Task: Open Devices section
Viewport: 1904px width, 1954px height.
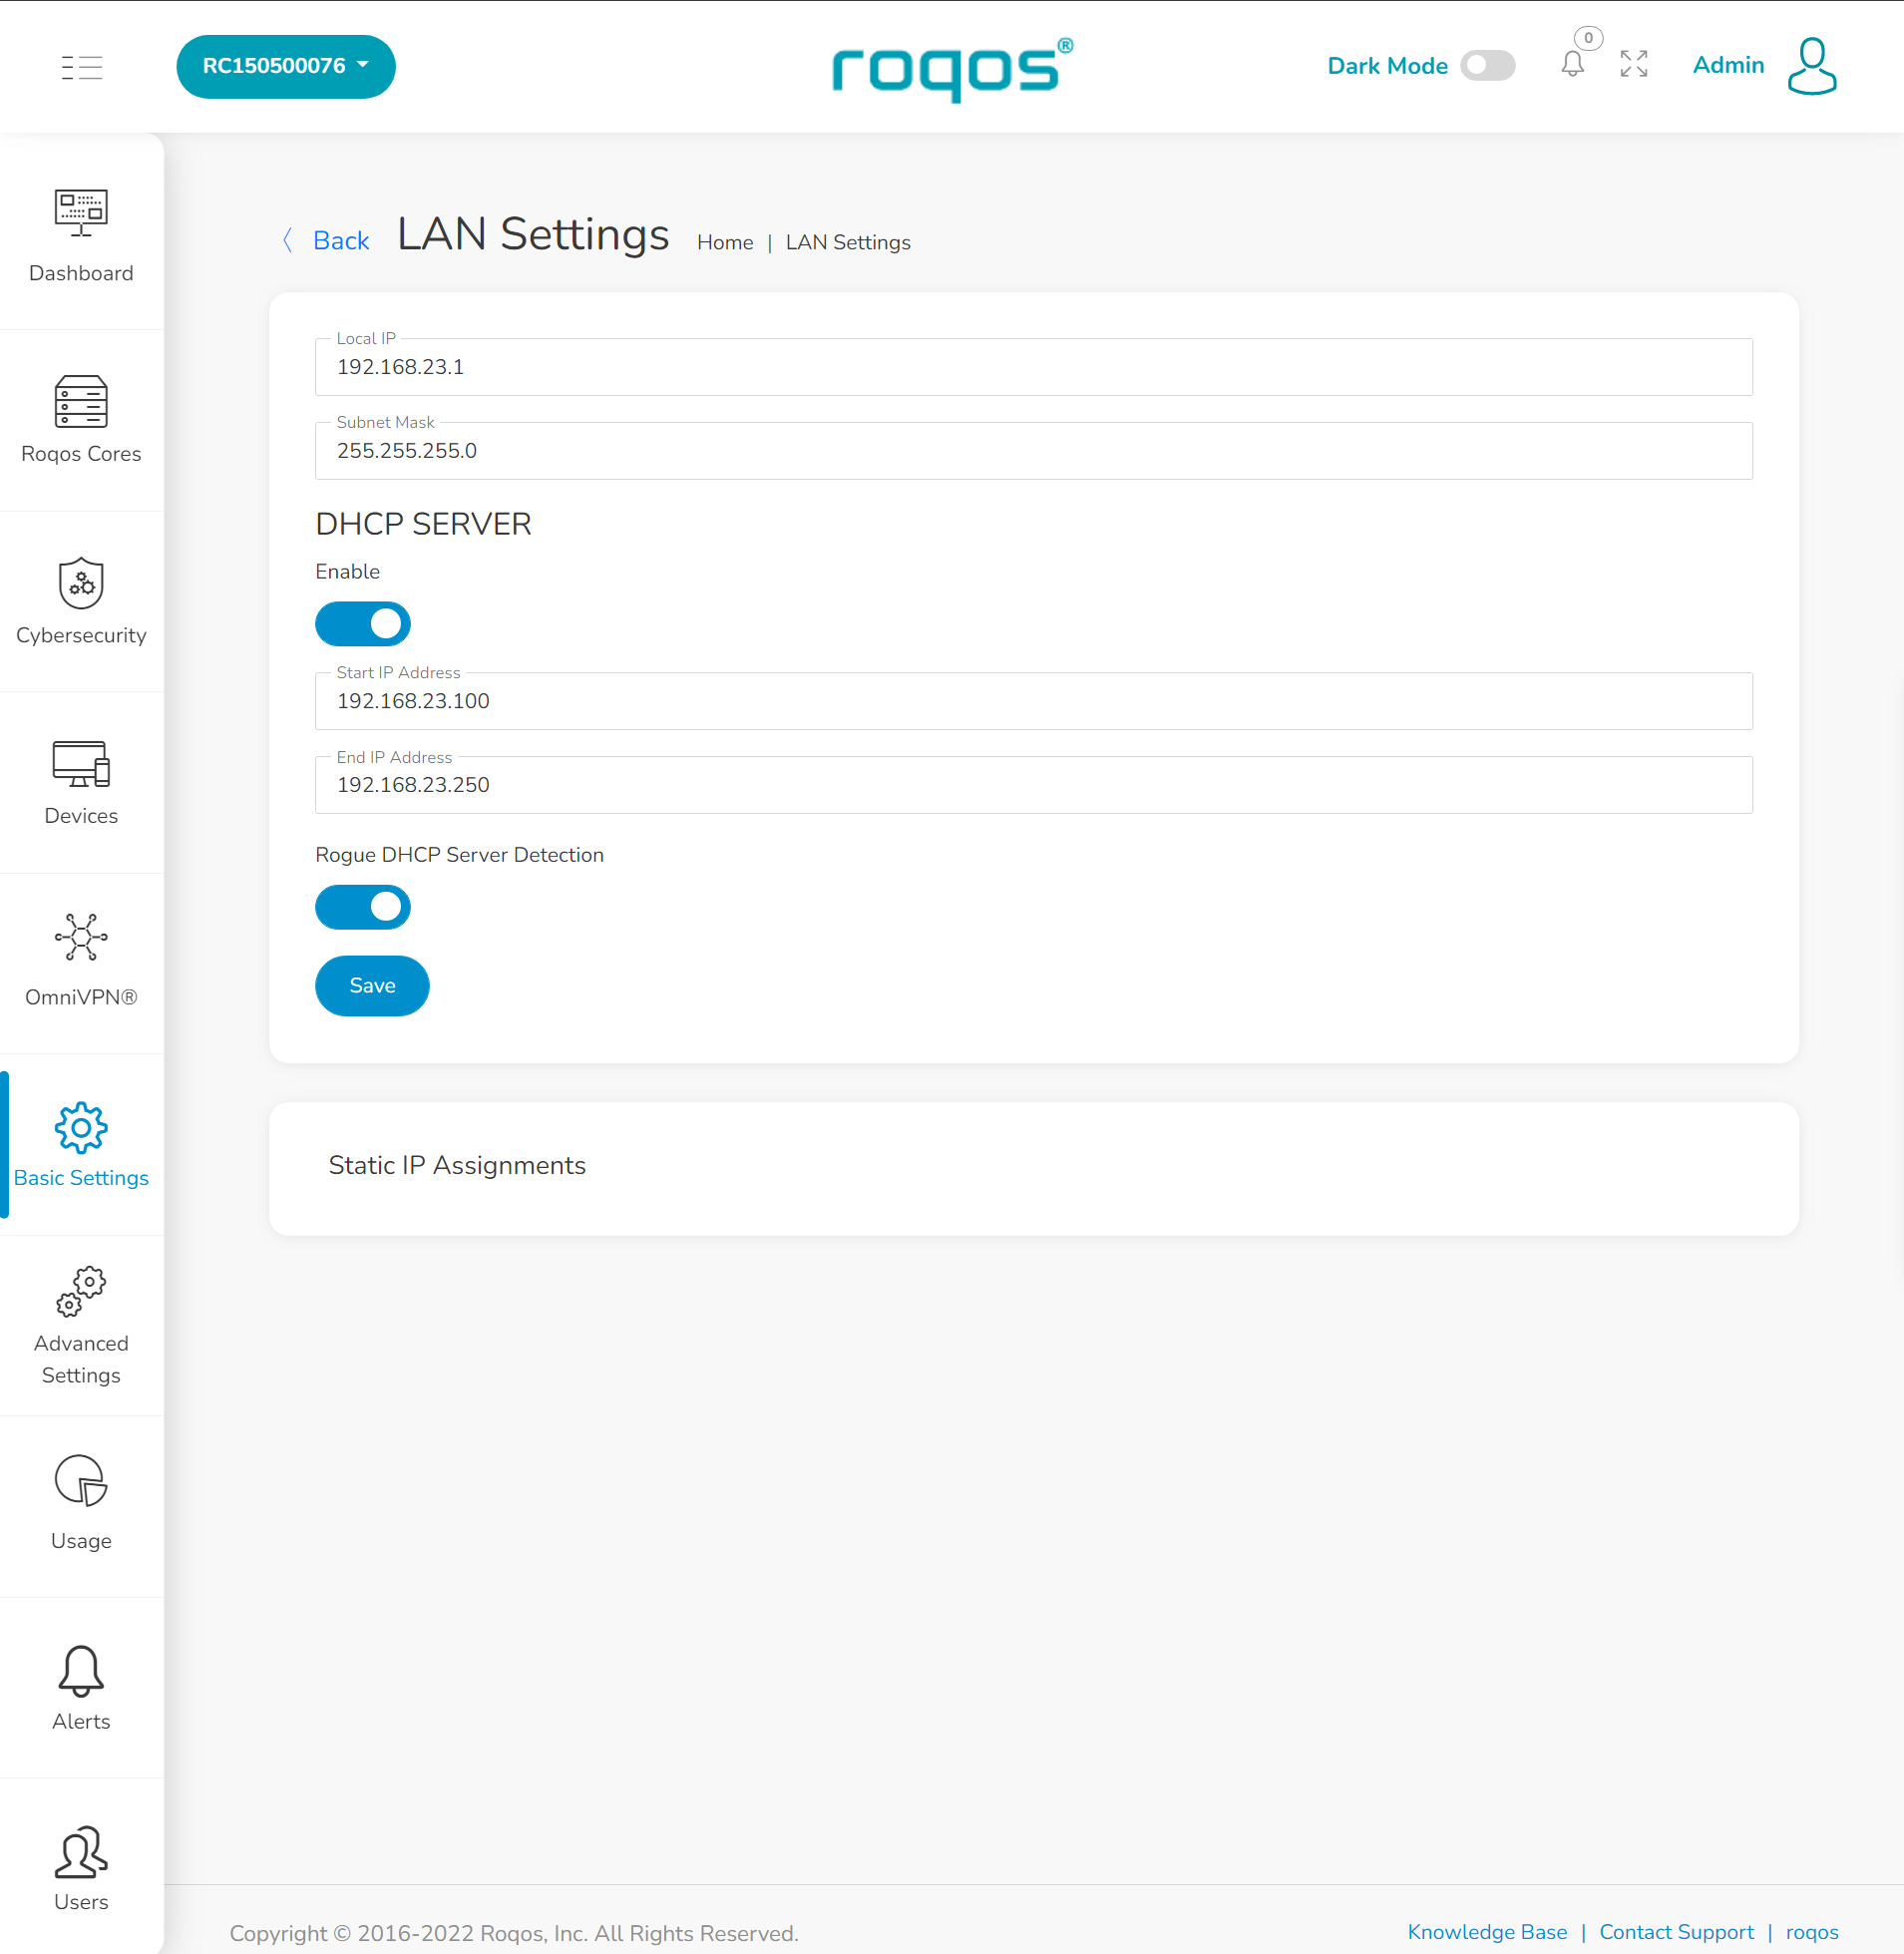Action: (x=81, y=782)
